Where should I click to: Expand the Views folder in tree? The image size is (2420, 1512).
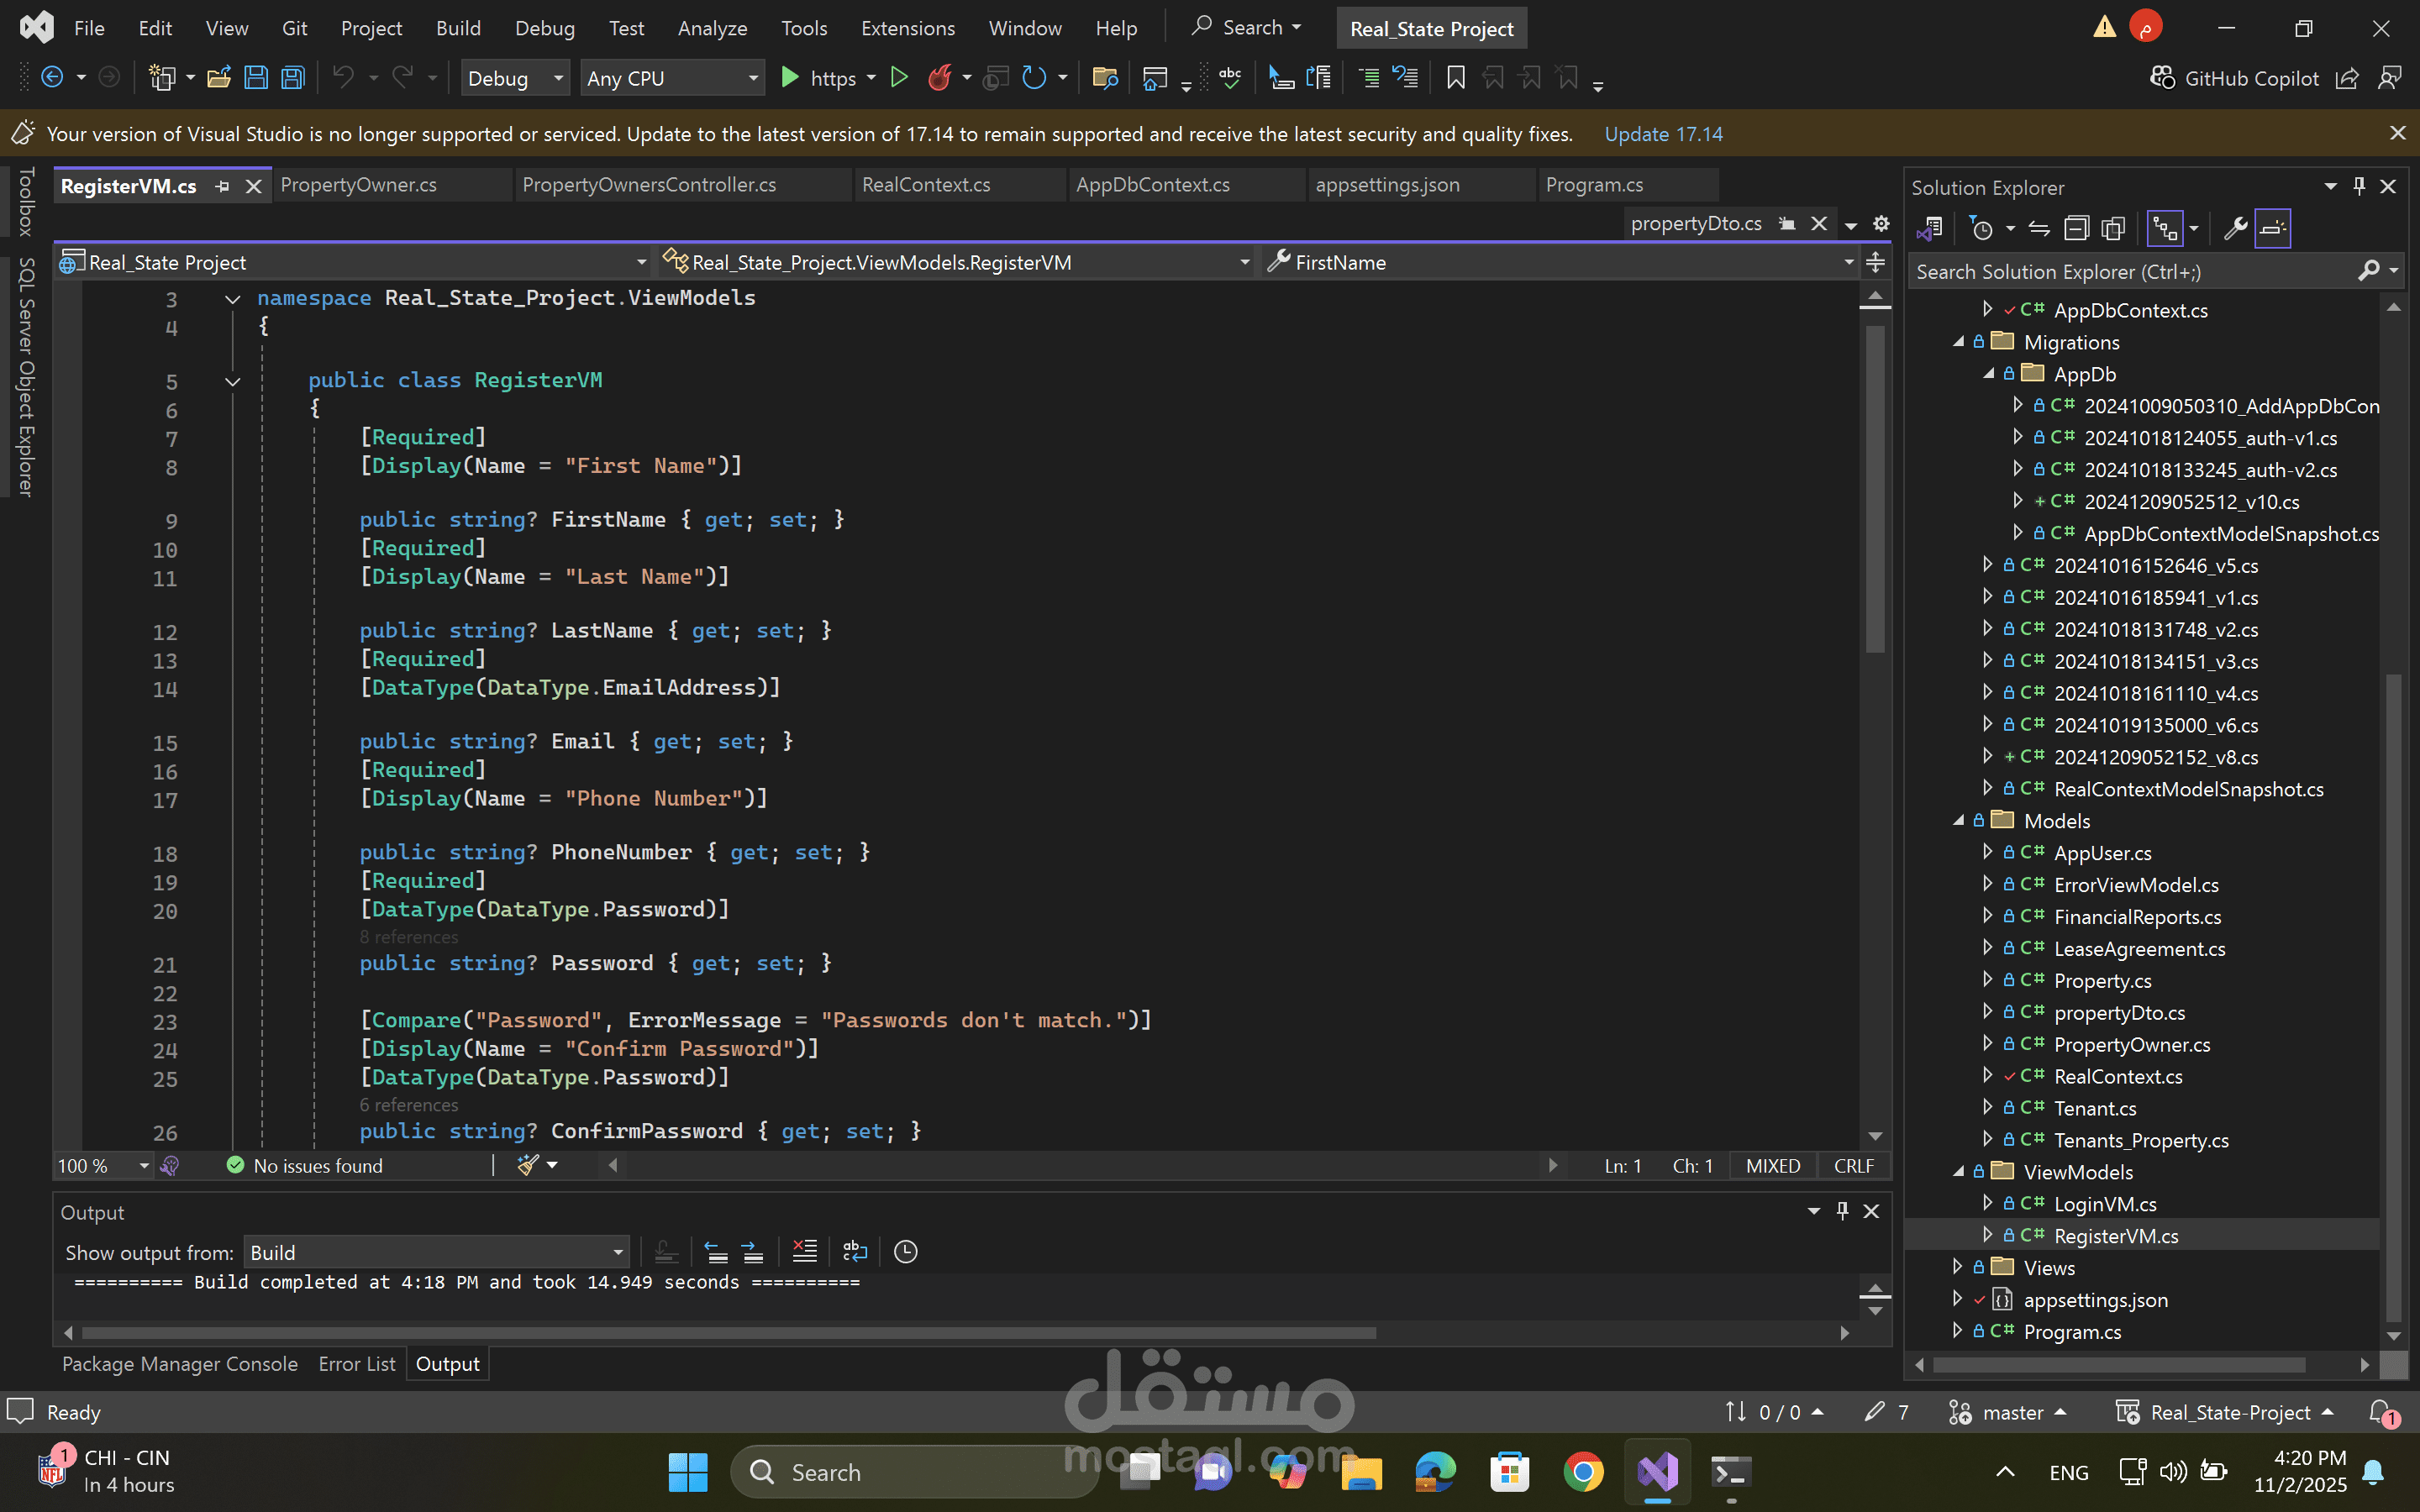(1958, 1267)
